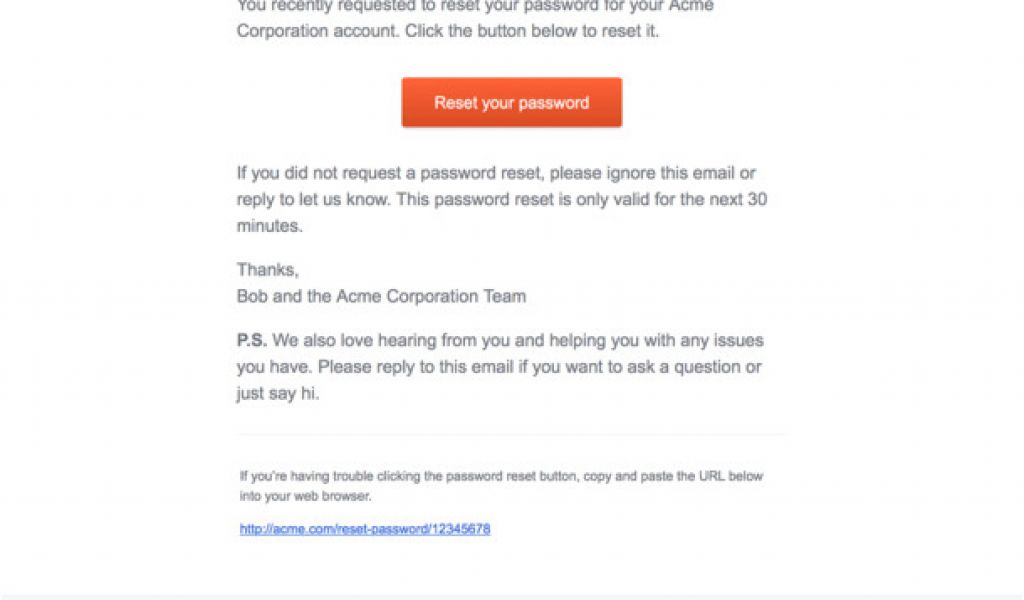Viewport: 1024px width, 600px height.
Task: Click the "Thanks," sign-off line
Action: [x=267, y=270]
